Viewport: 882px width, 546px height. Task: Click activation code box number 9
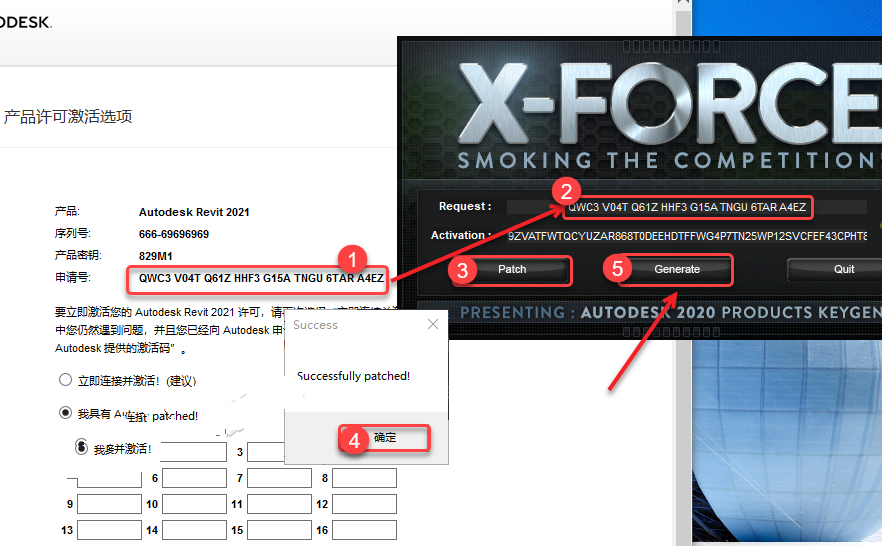coord(109,504)
